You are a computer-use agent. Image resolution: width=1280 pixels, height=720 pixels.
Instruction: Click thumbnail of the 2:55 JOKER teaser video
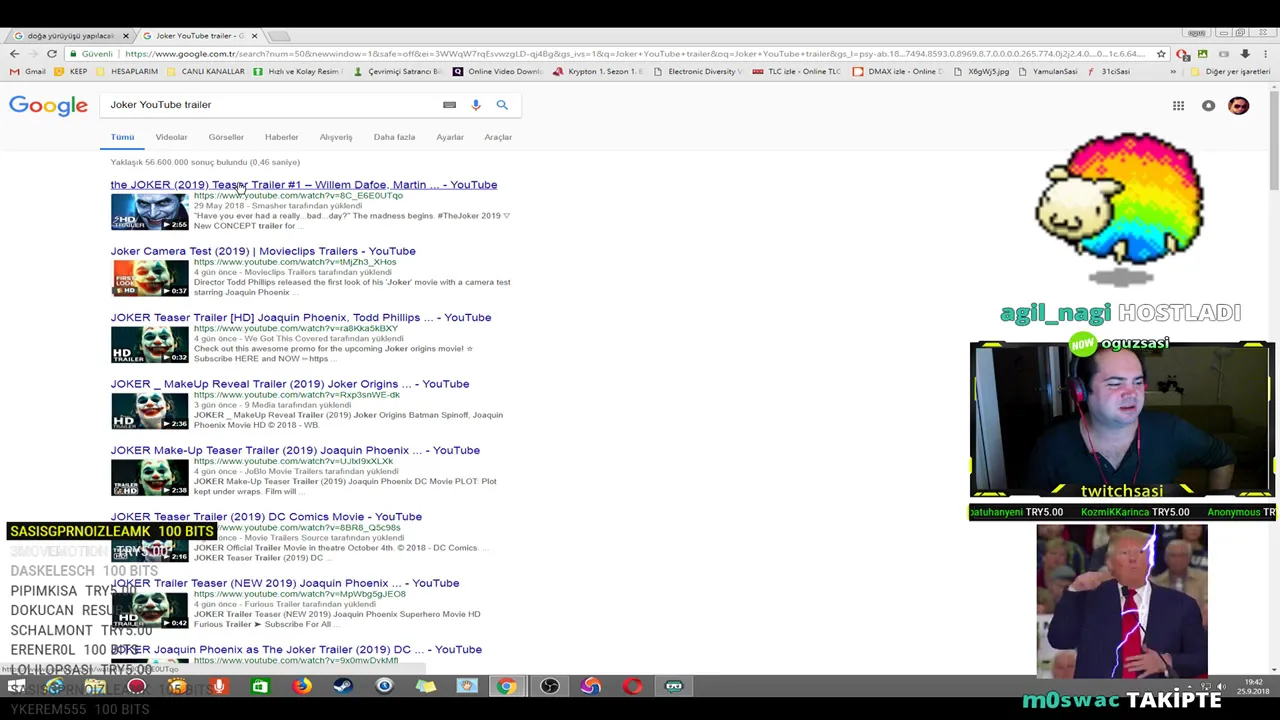(x=149, y=212)
